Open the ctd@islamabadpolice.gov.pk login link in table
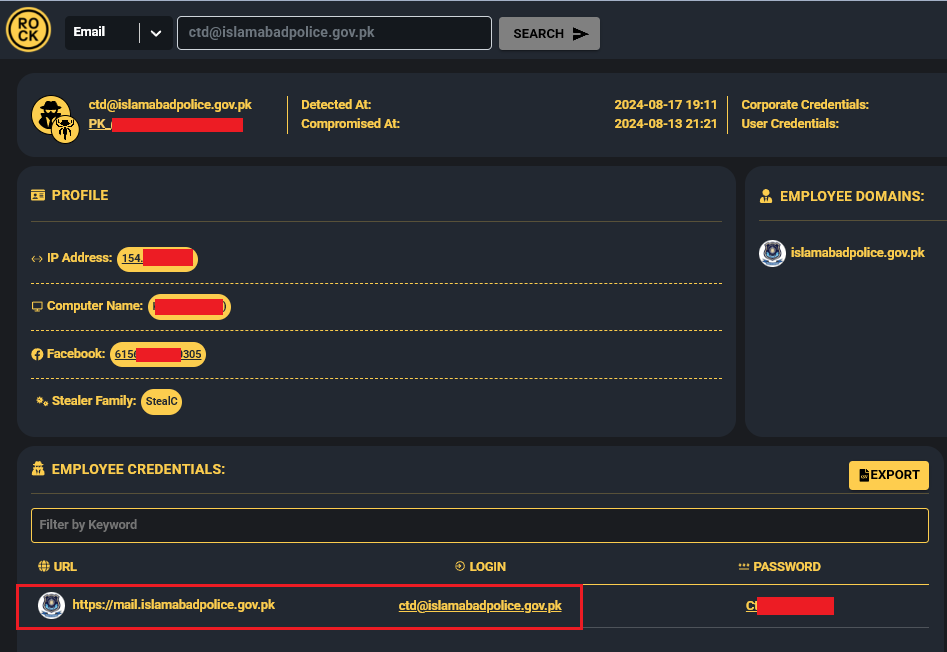 [480, 606]
